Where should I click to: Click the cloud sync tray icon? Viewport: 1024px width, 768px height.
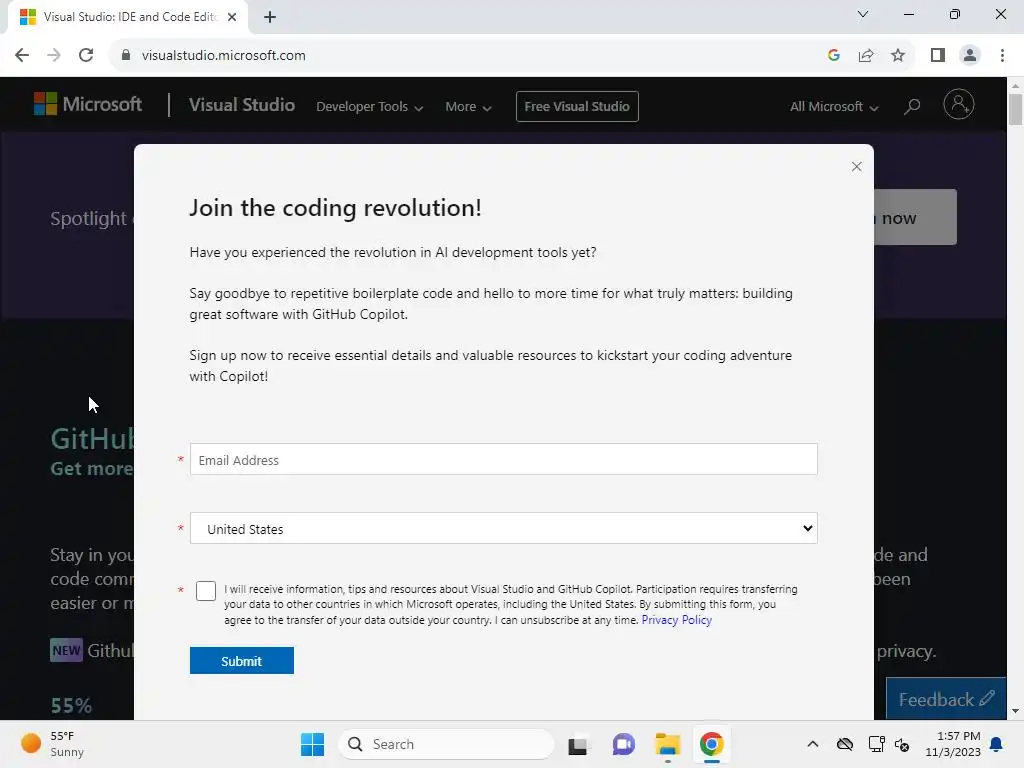coord(844,744)
